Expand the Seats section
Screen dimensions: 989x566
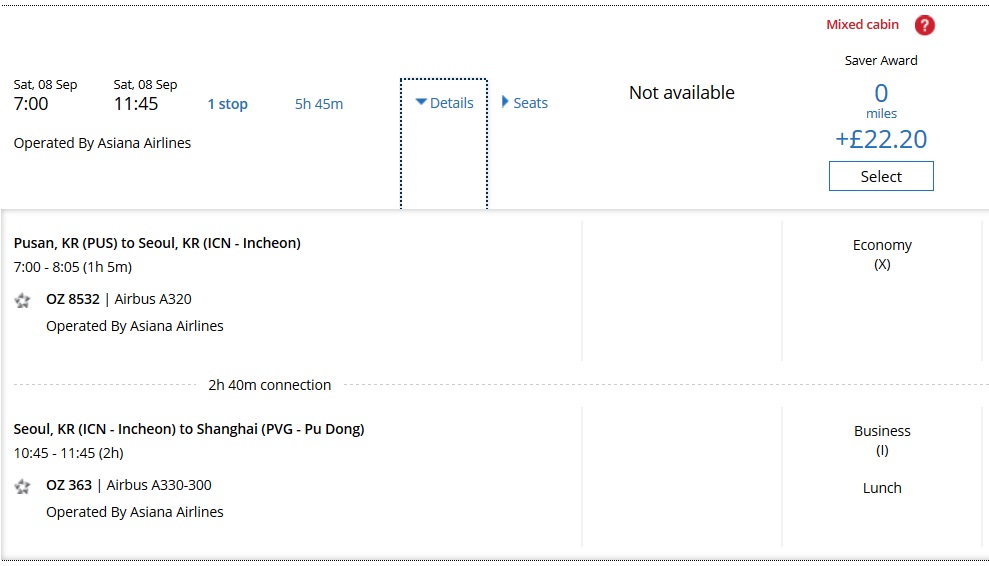point(525,103)
